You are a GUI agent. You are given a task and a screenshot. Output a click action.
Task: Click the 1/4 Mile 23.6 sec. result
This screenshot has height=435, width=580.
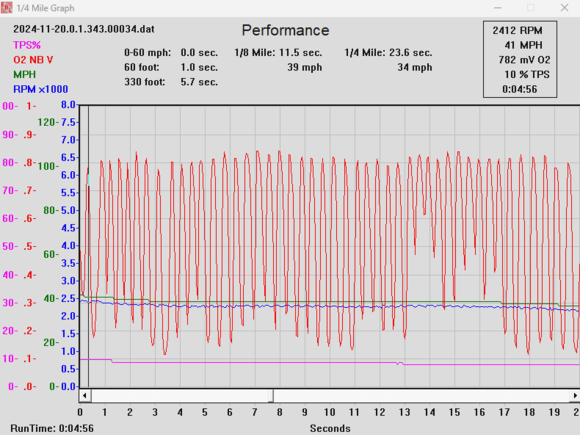[388, 53]
